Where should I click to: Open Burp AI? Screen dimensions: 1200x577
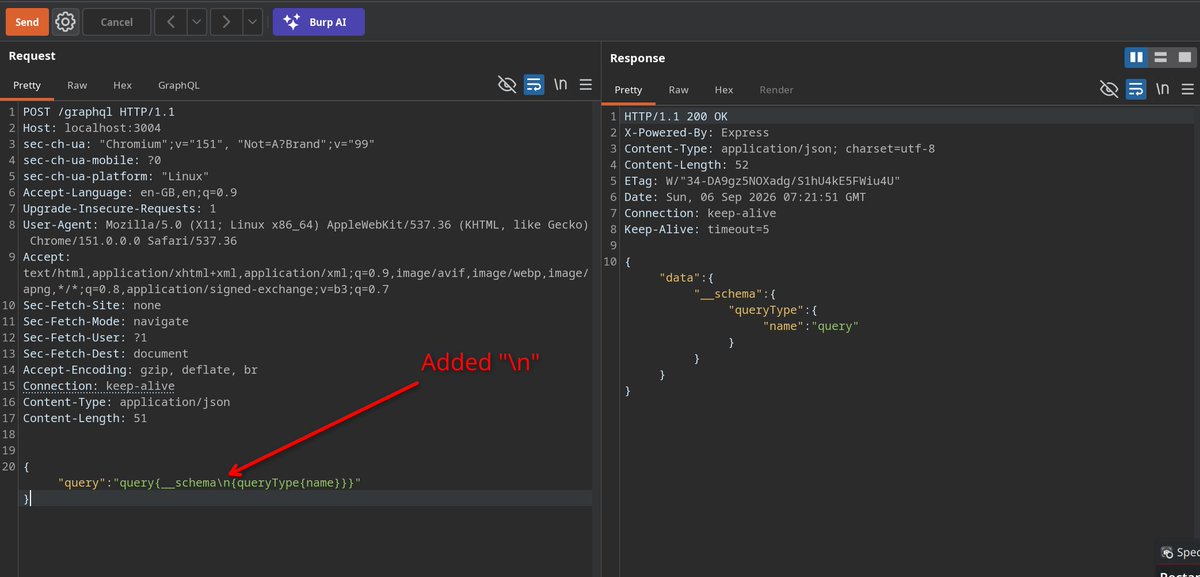click(319, 22)
